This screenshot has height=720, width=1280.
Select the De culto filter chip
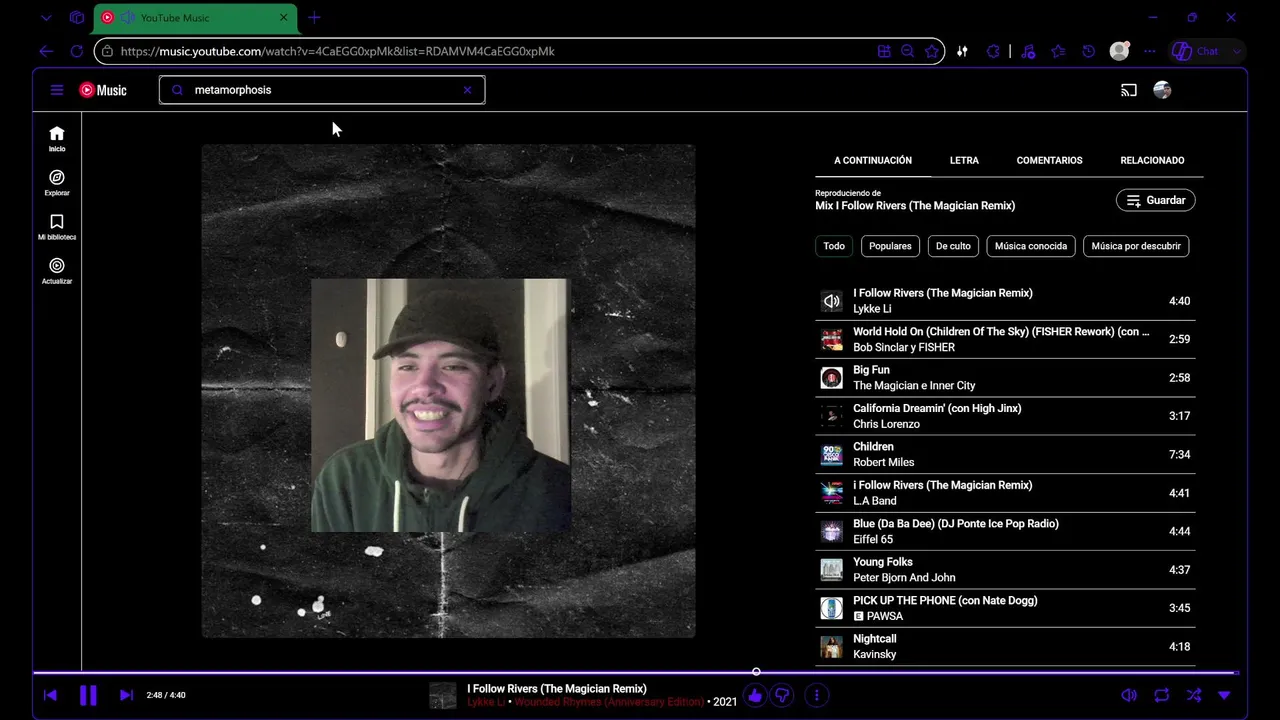point(953,246)
